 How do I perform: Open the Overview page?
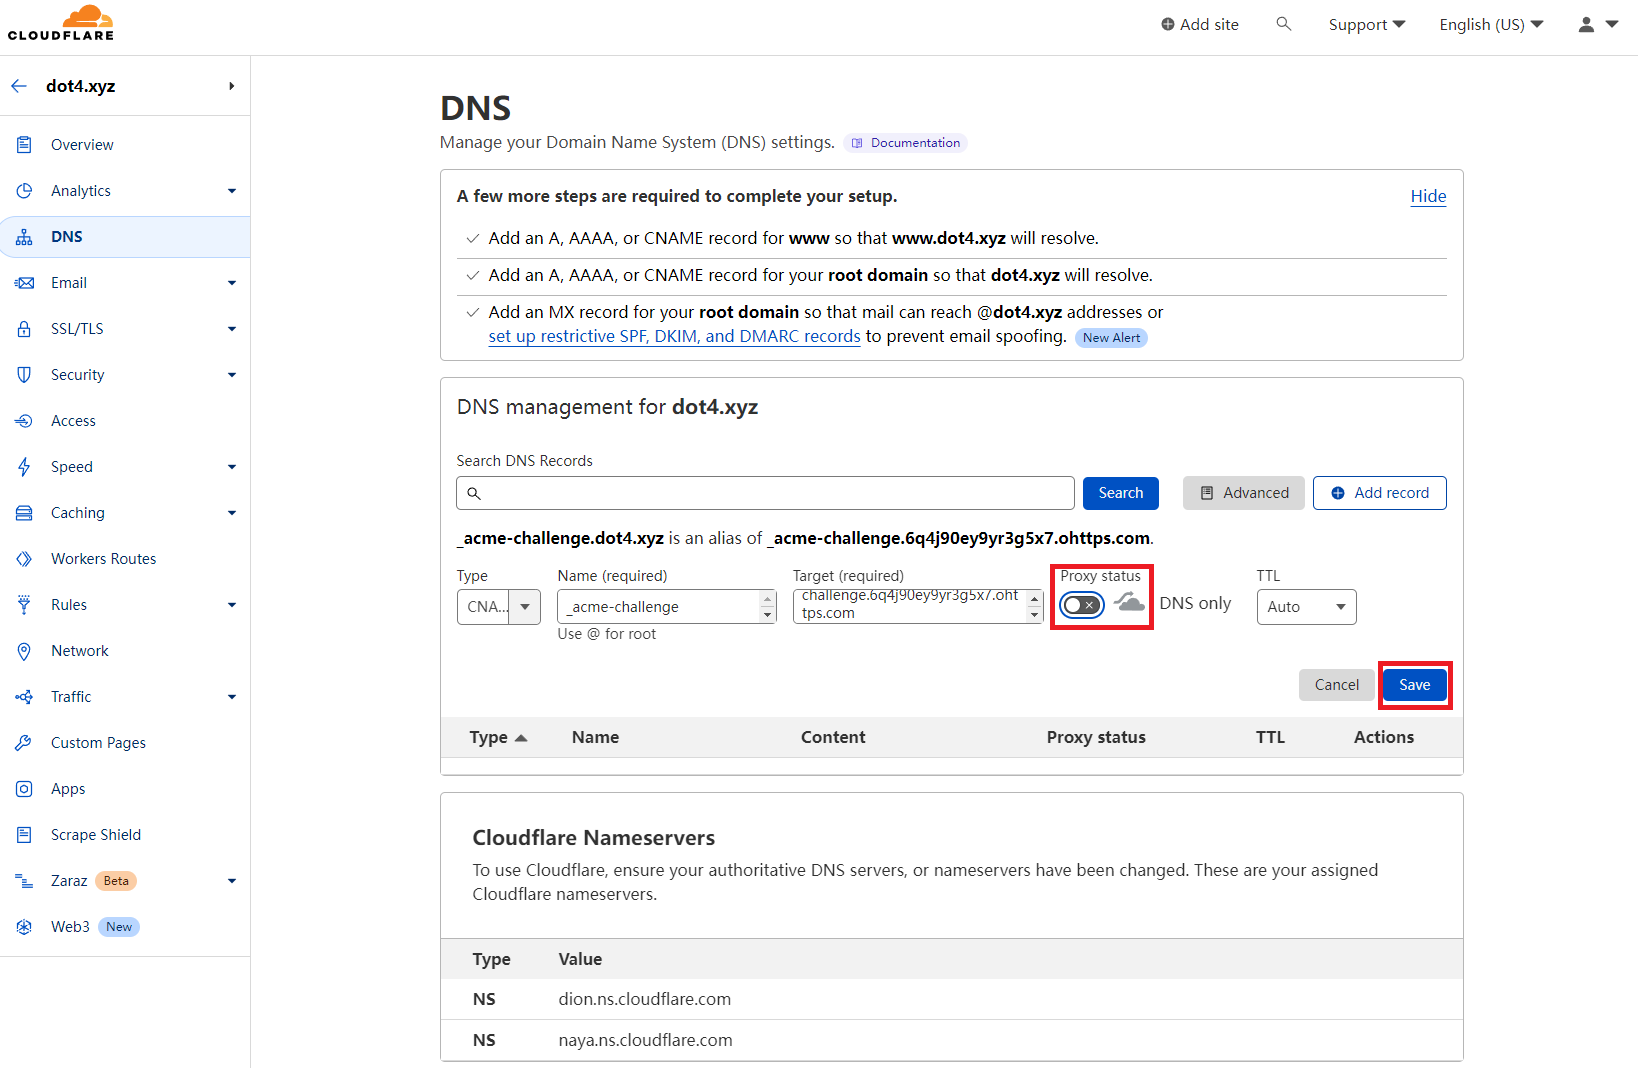82,145
